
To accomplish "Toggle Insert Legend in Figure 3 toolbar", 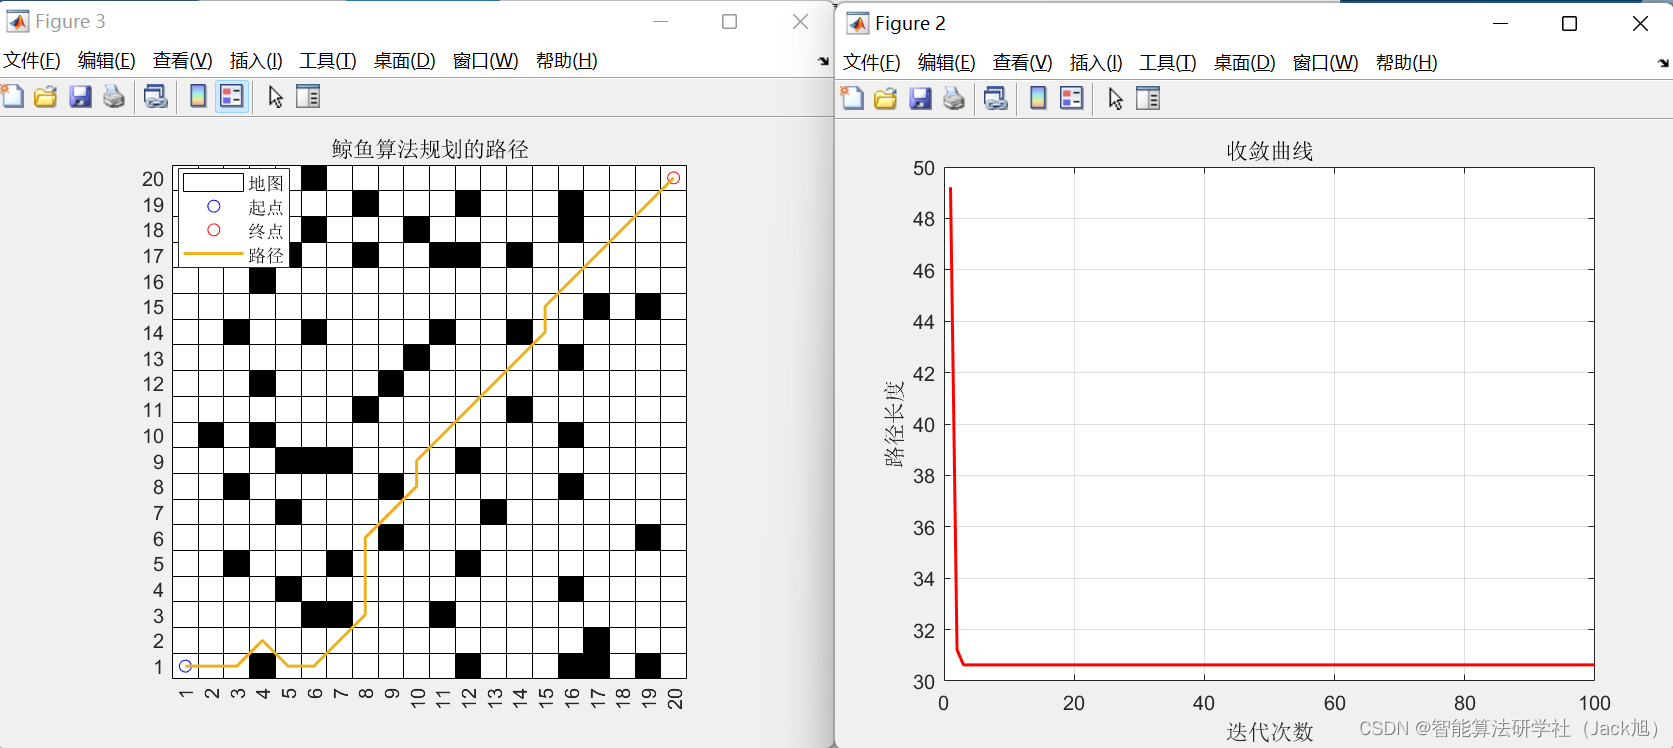I will [232, 97].
